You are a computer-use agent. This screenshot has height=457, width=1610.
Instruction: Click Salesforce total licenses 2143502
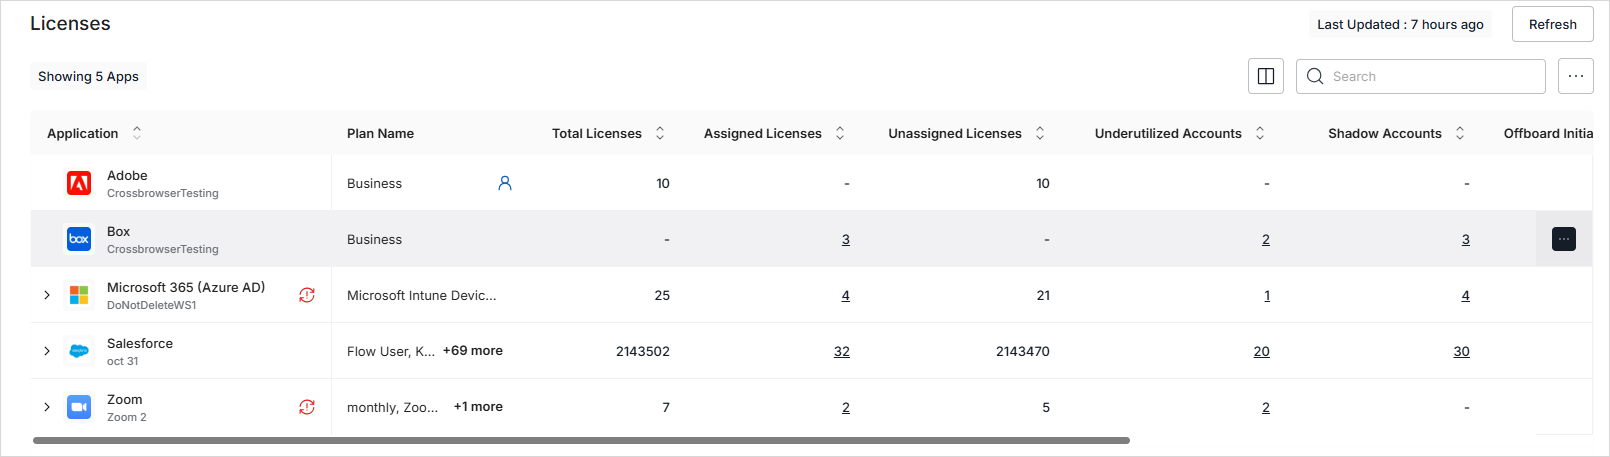click(x=643, y=351)
